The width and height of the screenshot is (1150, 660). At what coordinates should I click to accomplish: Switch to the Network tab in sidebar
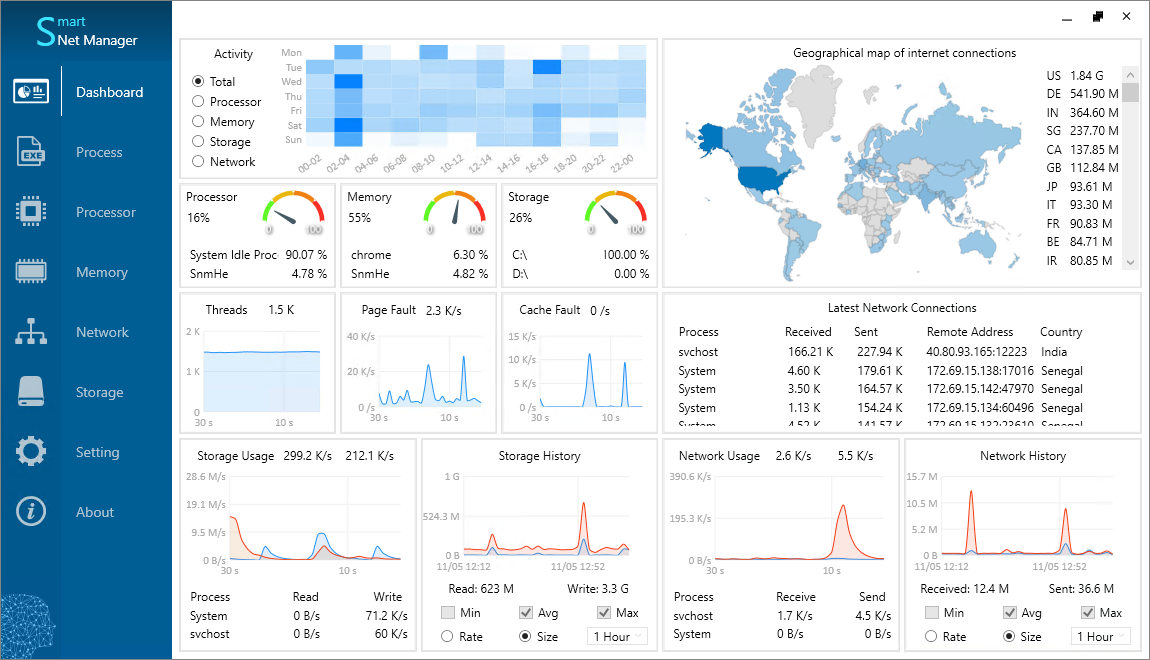(x=100, y=331)
